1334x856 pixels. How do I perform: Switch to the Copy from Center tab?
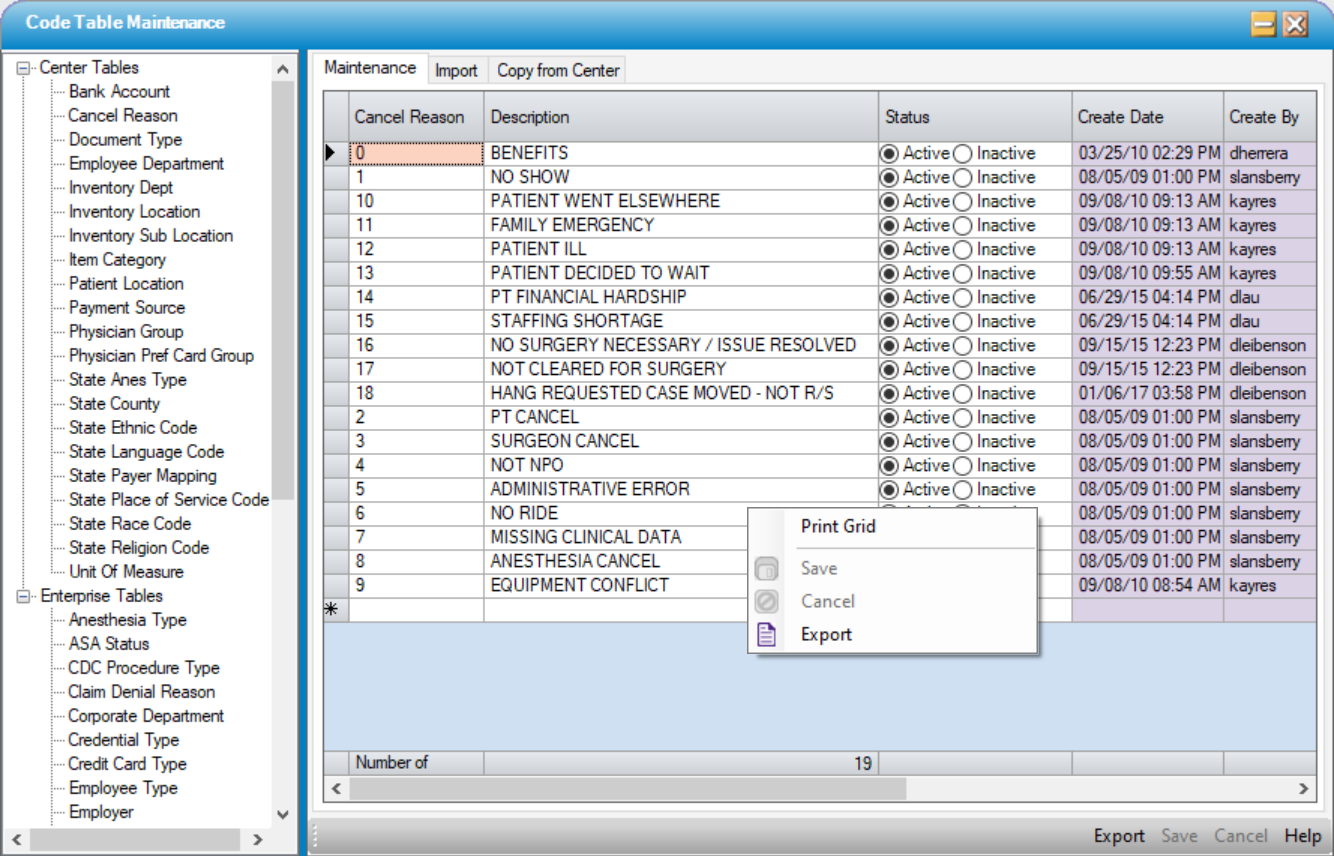coord(558,70)
